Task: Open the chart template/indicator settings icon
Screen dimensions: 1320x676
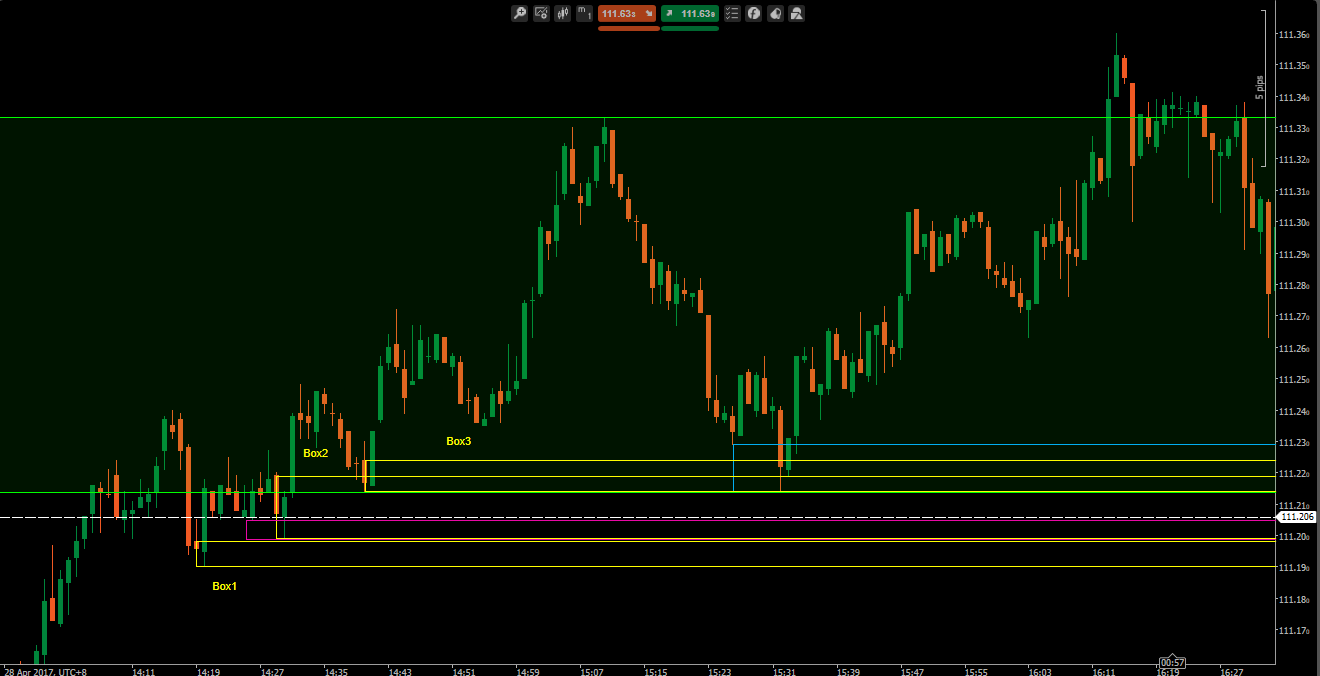Action: tap(541, 13)
